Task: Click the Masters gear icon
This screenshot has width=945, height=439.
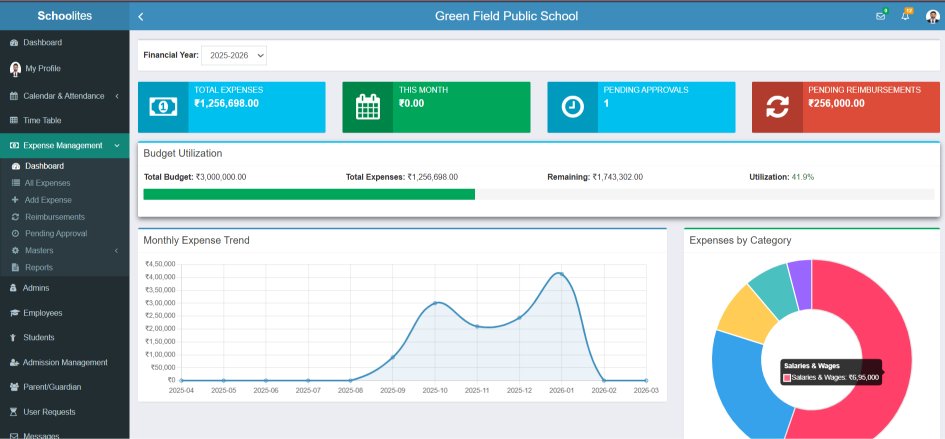Action: (x=16, y=250)
